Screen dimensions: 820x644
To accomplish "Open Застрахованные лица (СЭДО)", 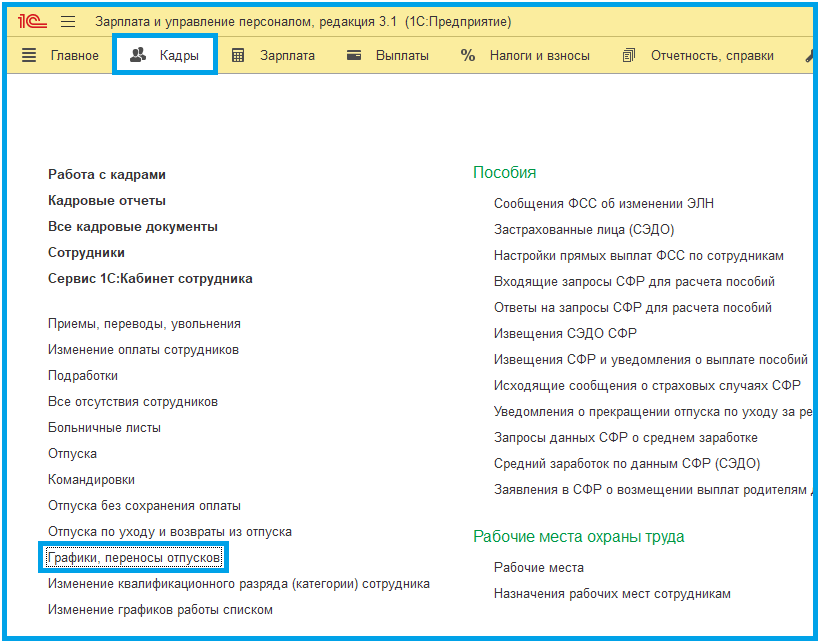I will coord(584,229).
